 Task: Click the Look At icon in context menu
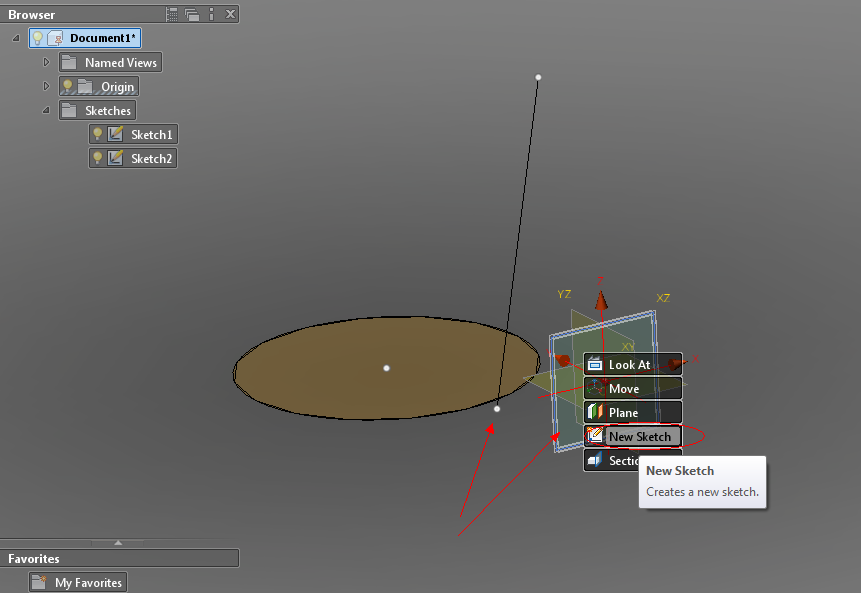[595, 364]
